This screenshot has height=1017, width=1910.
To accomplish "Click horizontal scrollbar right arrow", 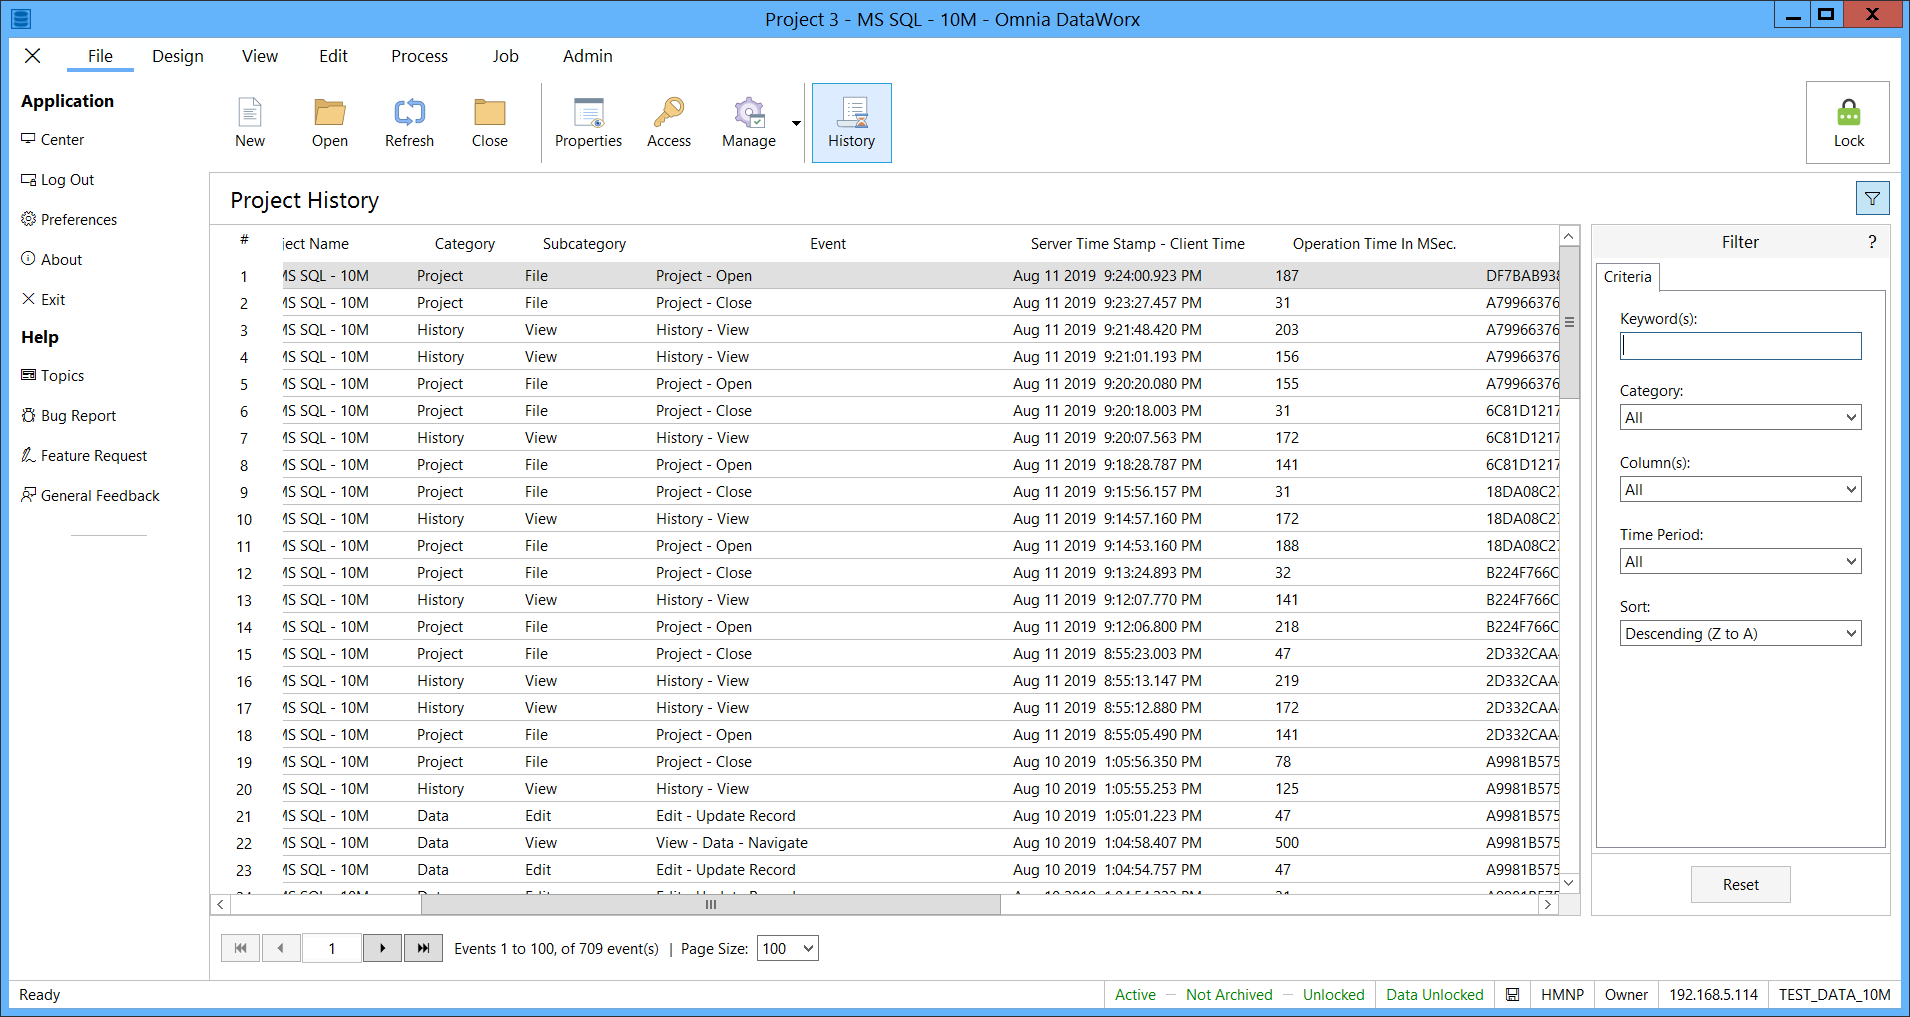I will 1548,905.
